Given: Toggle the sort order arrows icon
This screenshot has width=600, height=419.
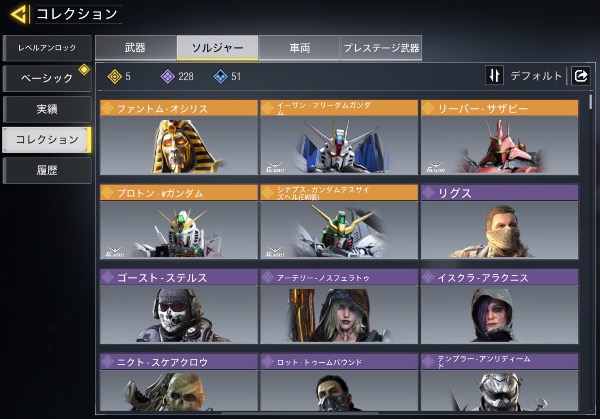Looking at the screenshot, I should tap(494, 75).
